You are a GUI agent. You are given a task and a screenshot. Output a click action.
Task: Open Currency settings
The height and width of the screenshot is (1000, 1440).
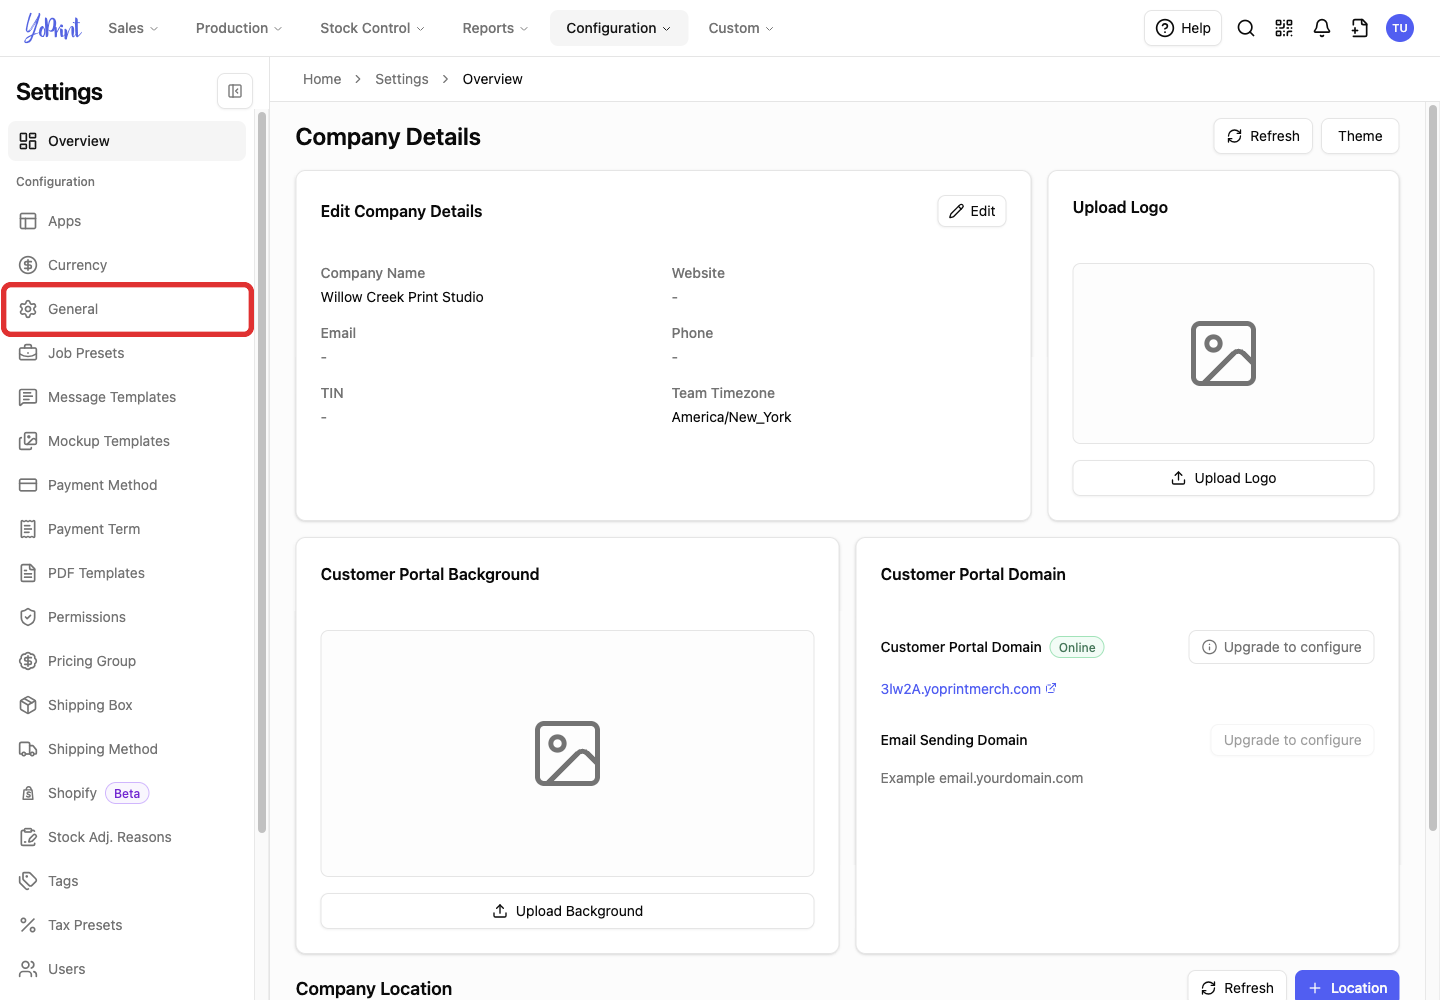click(x=127, y=265)
